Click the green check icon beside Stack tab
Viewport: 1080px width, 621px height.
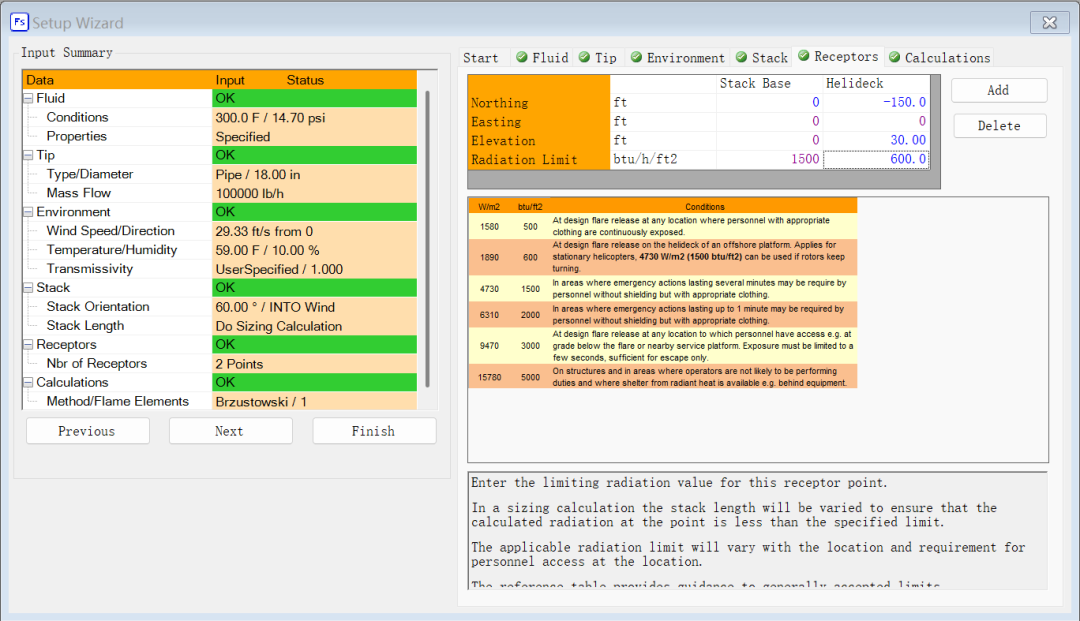click(741, 57)
